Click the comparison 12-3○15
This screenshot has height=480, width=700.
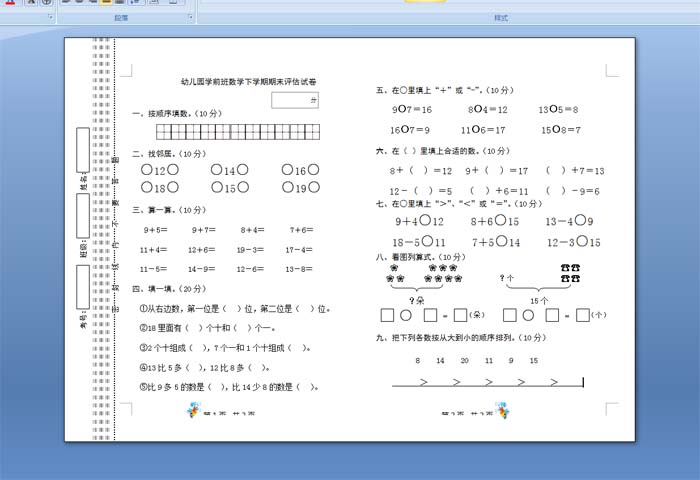574,242
